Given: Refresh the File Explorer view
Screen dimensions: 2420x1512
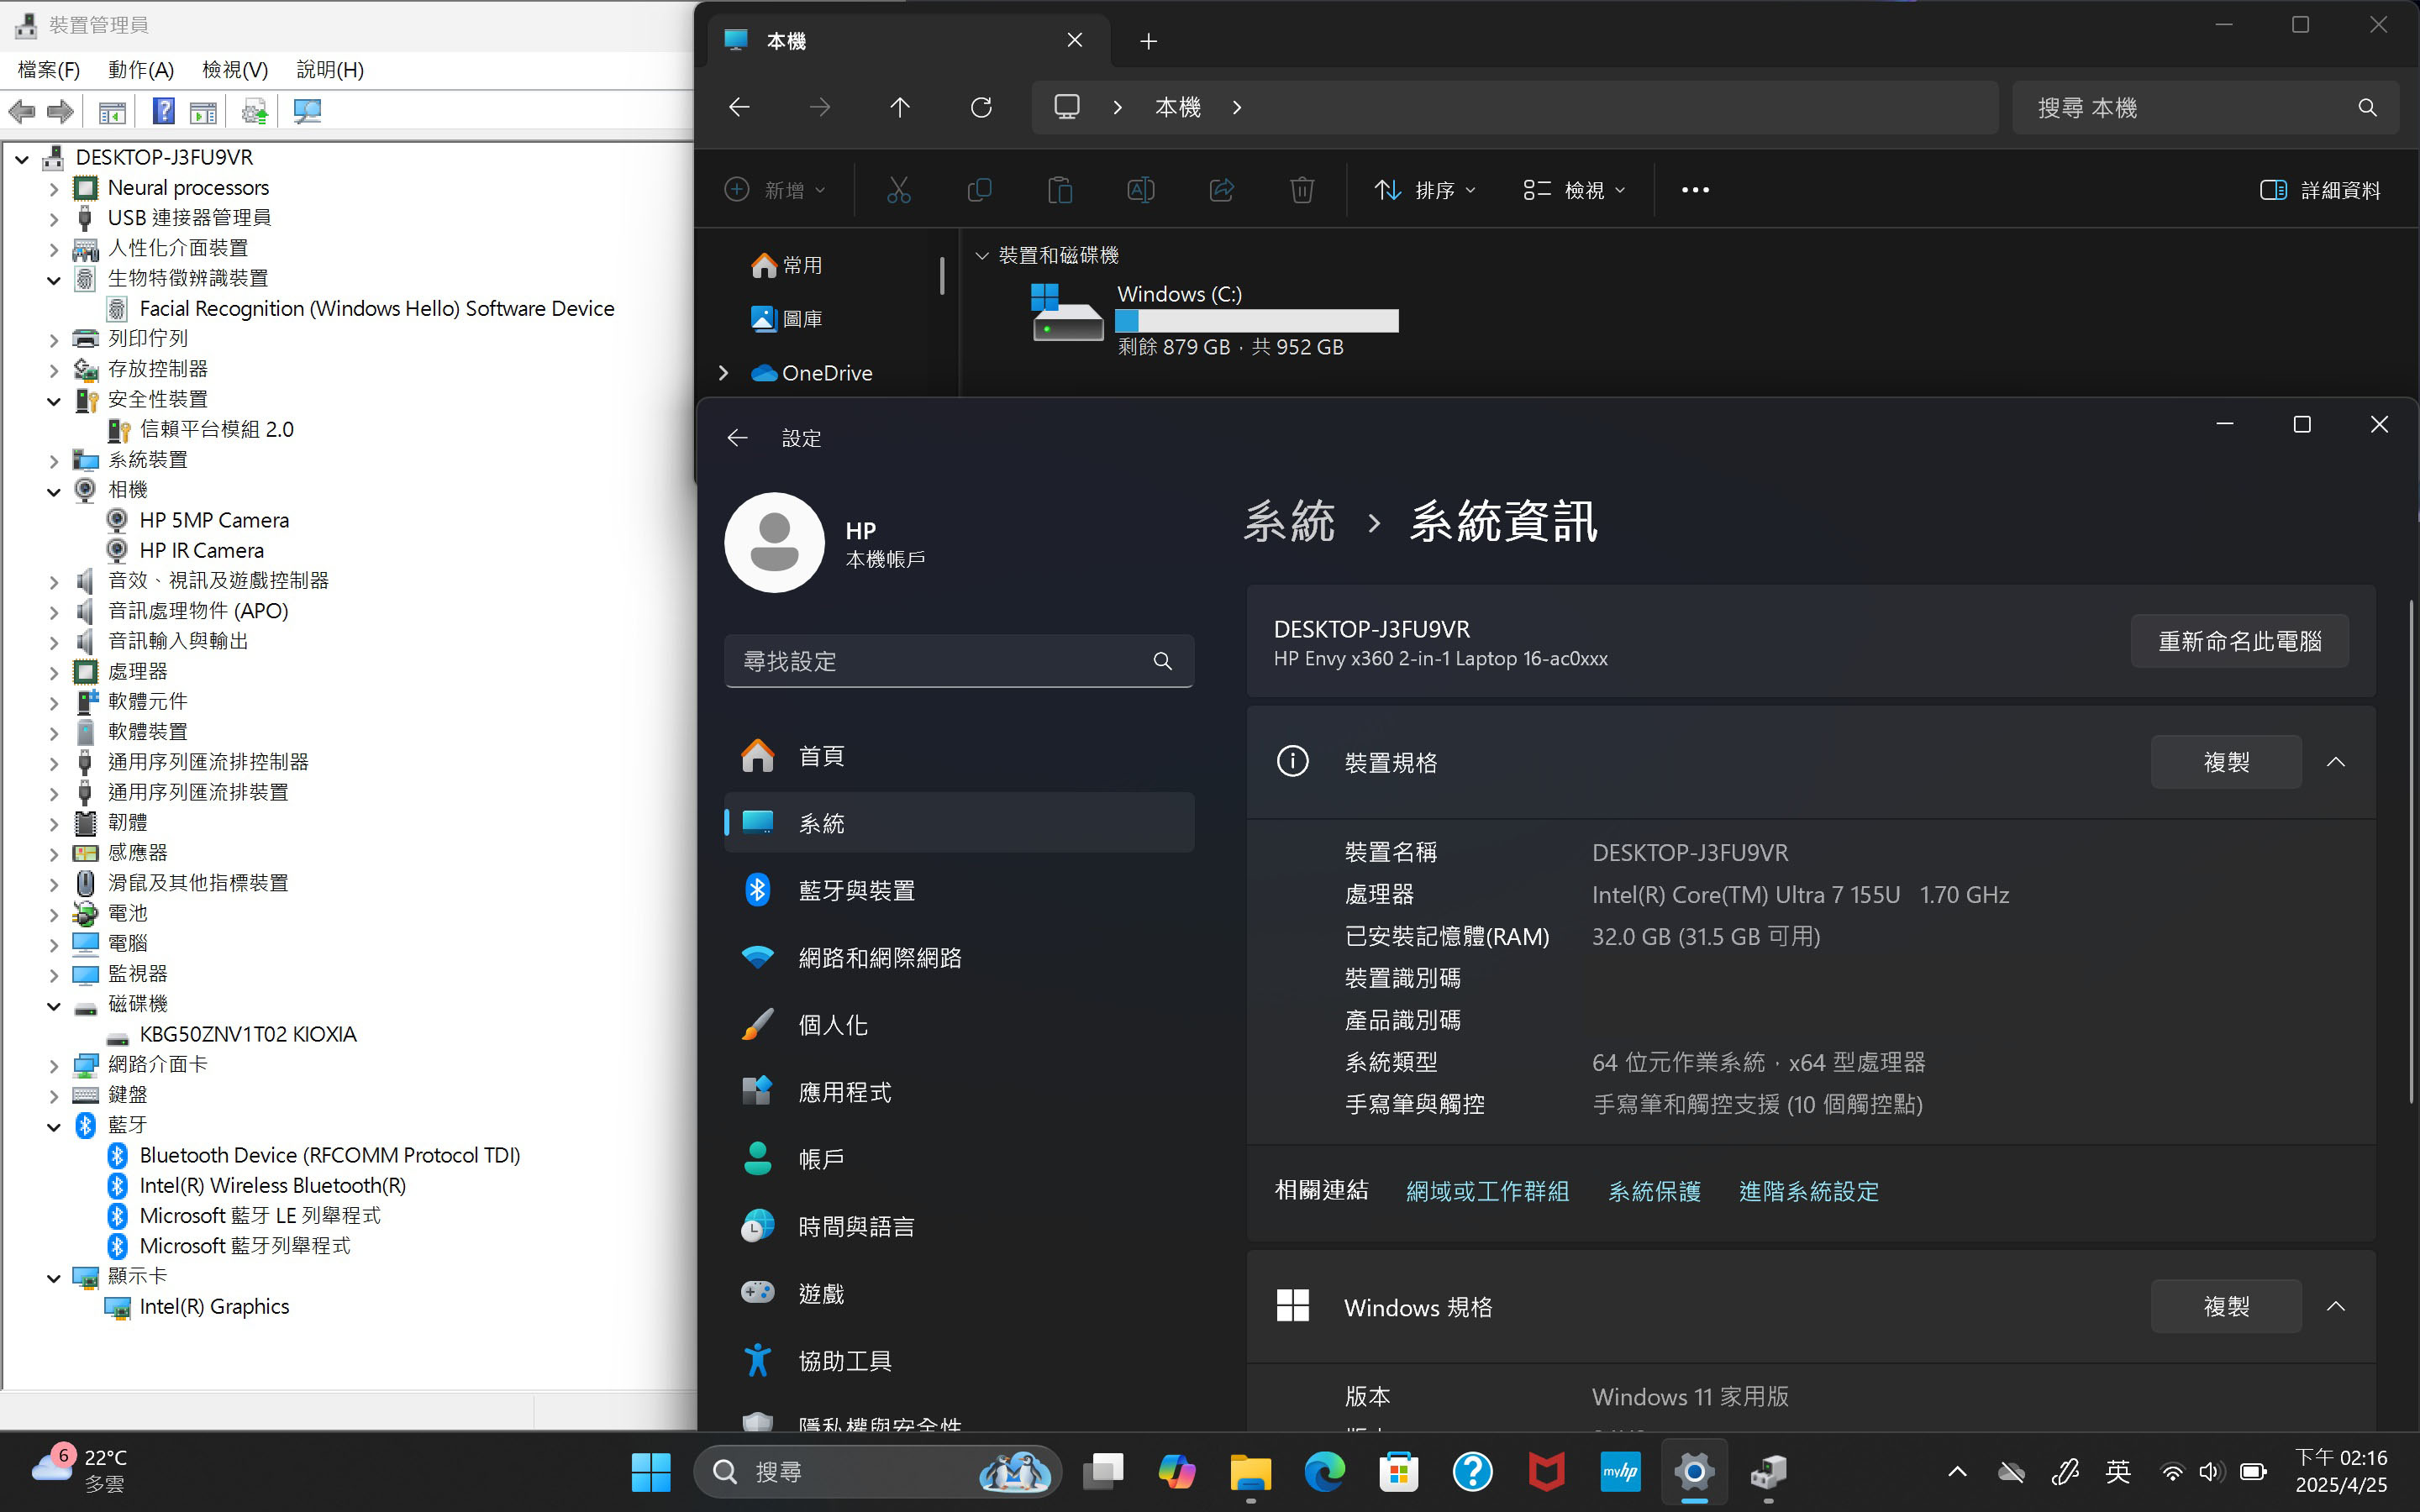Looking at the screenshot, I should click(x=981, y=107).
